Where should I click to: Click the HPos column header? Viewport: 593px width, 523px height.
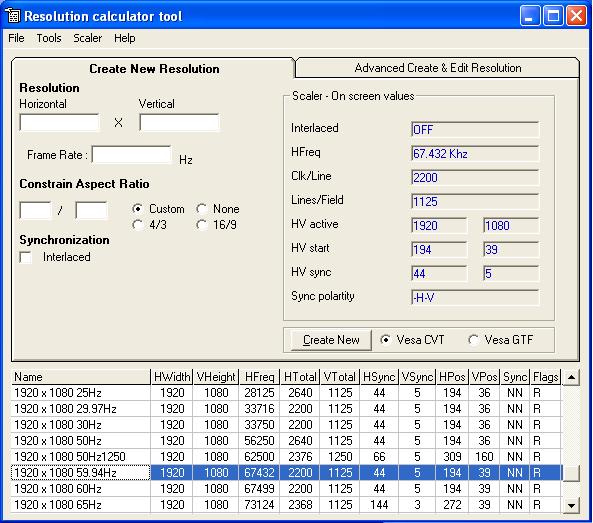(x=452, y=377)
